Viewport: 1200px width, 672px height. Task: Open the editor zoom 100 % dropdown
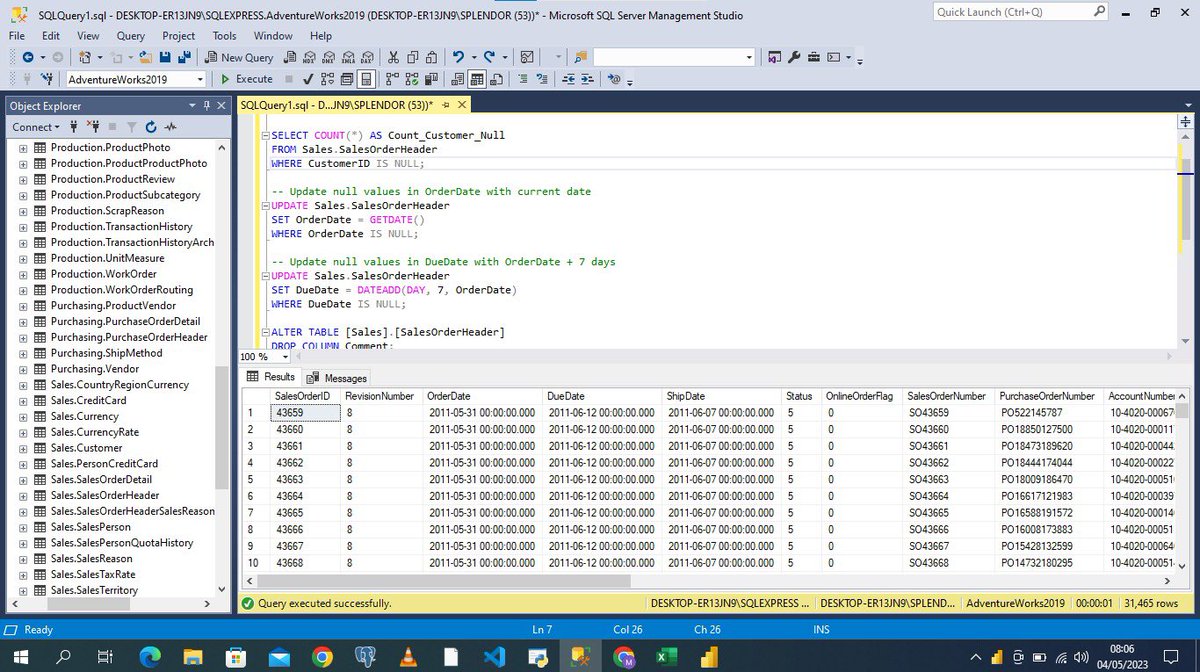tap(286, 357)
